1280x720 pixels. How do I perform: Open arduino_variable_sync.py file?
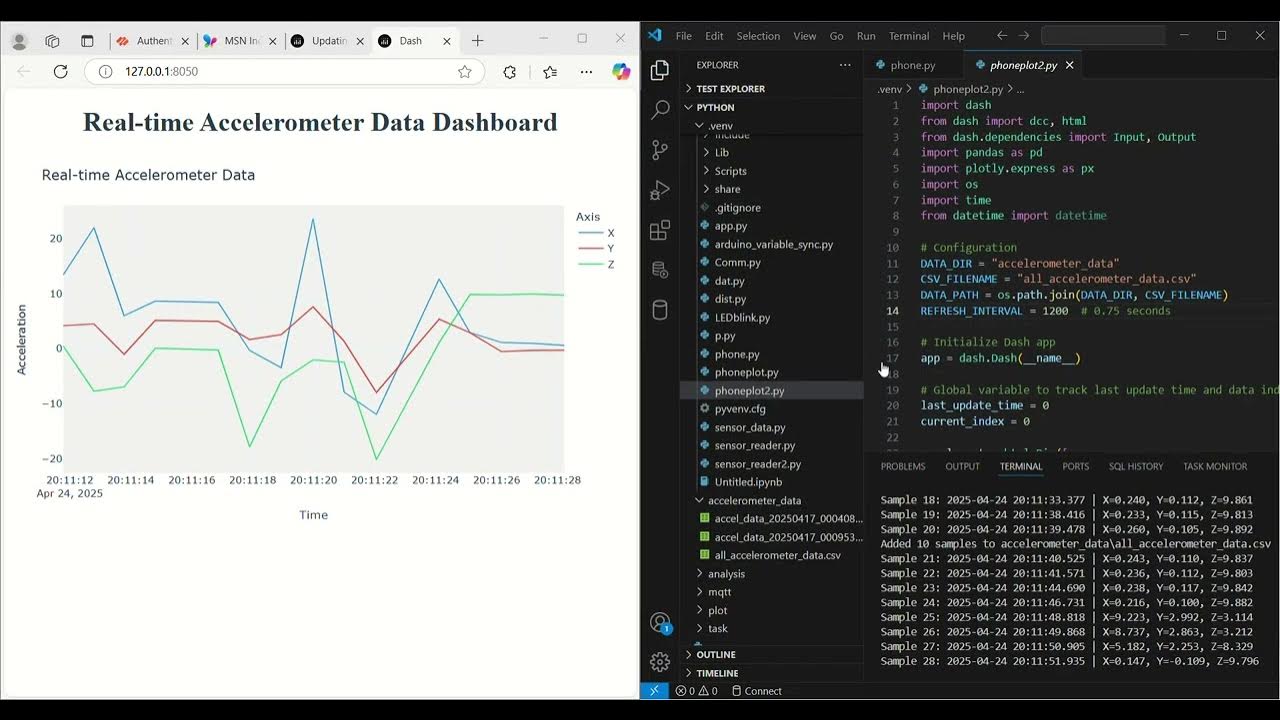(772, 244)
